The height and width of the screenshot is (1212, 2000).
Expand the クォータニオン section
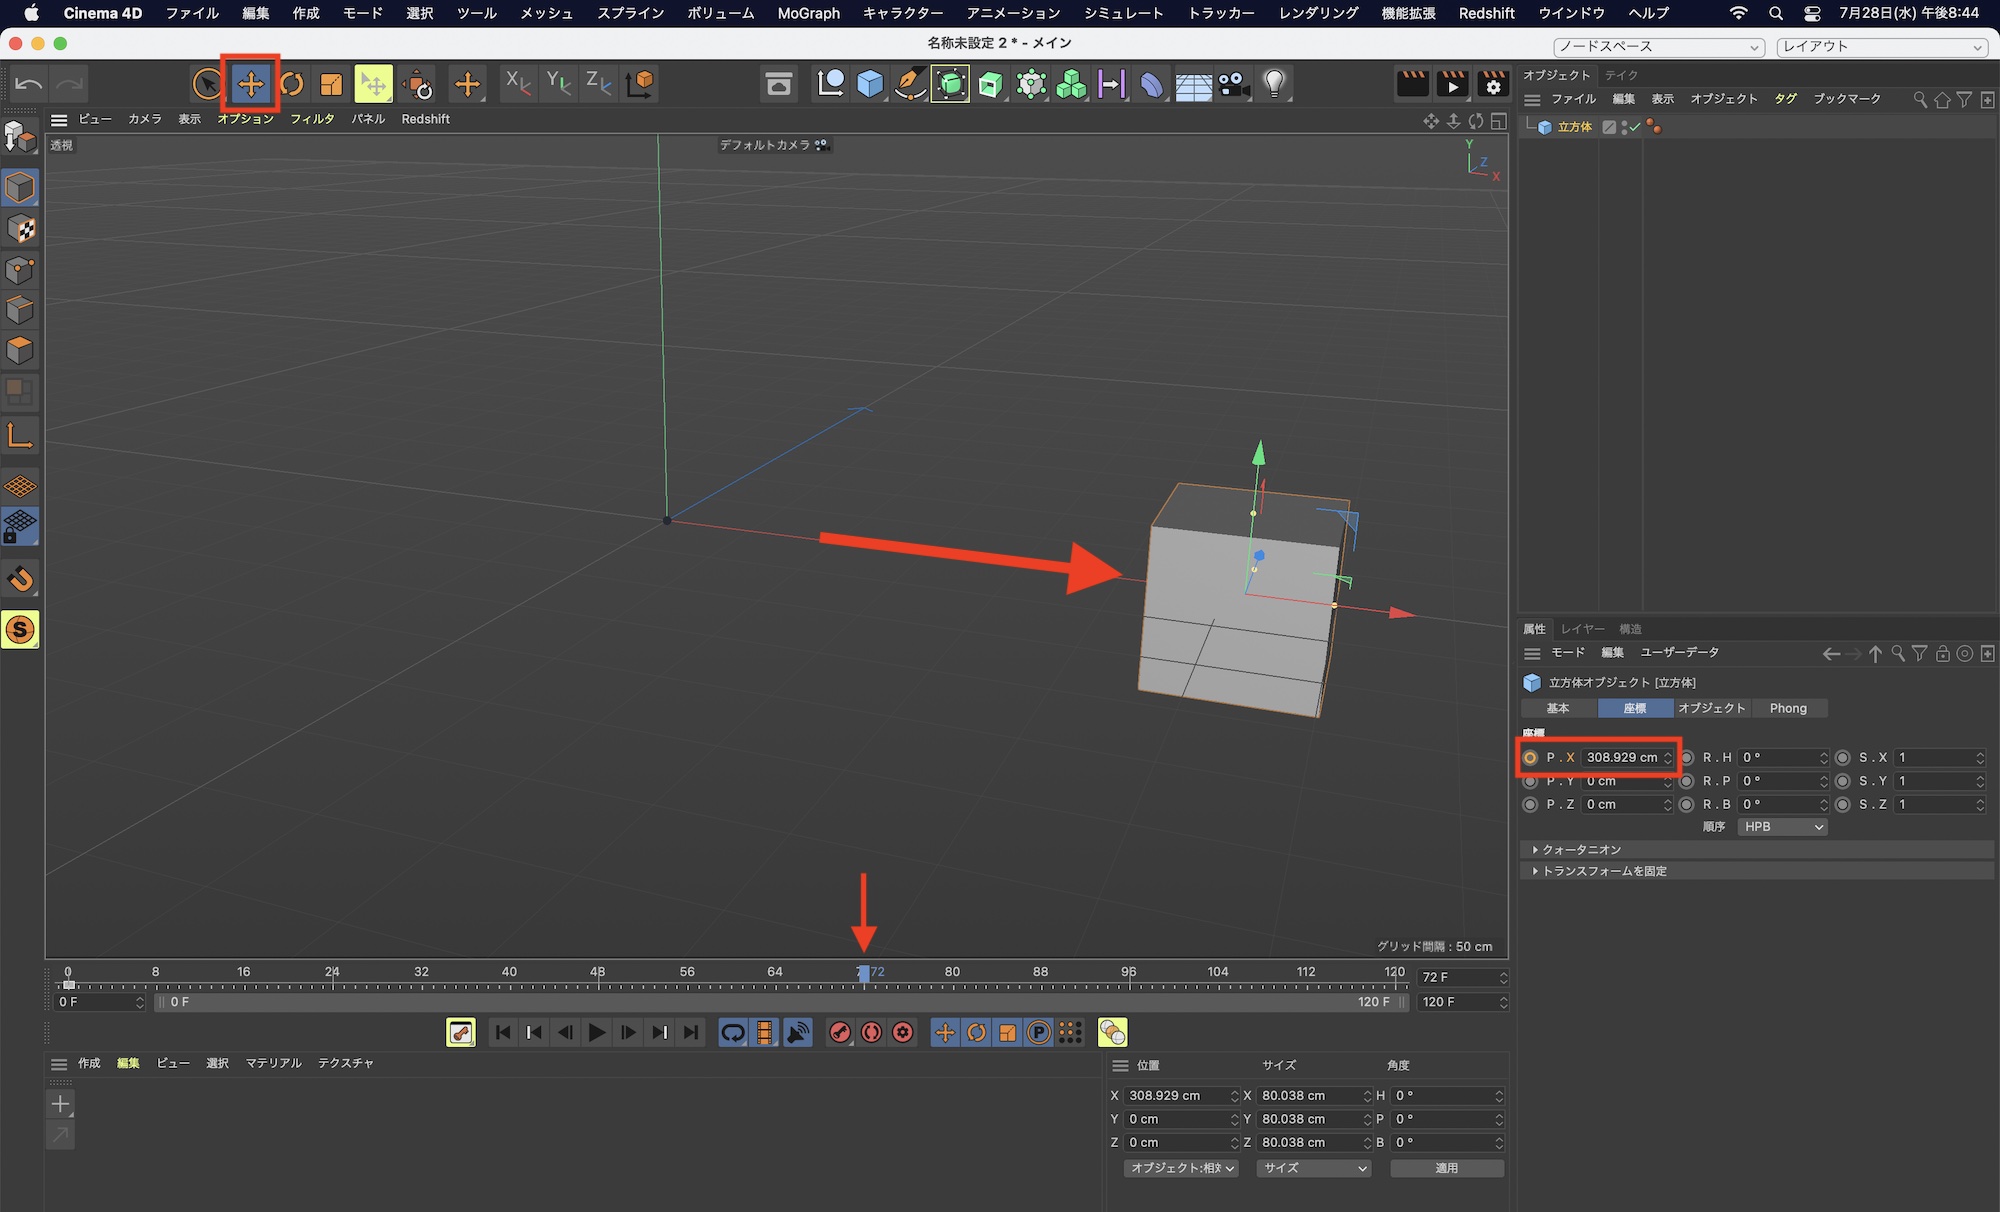[x=1581, y=849]
